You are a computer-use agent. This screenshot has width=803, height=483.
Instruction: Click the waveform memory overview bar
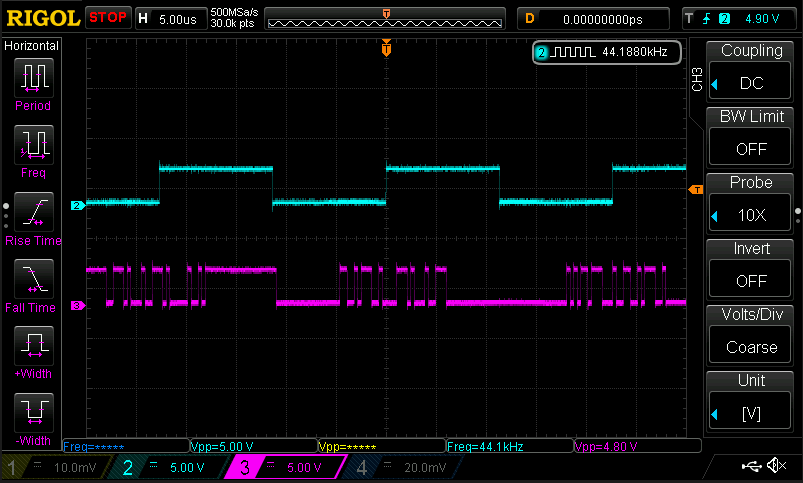pos(385,19)
